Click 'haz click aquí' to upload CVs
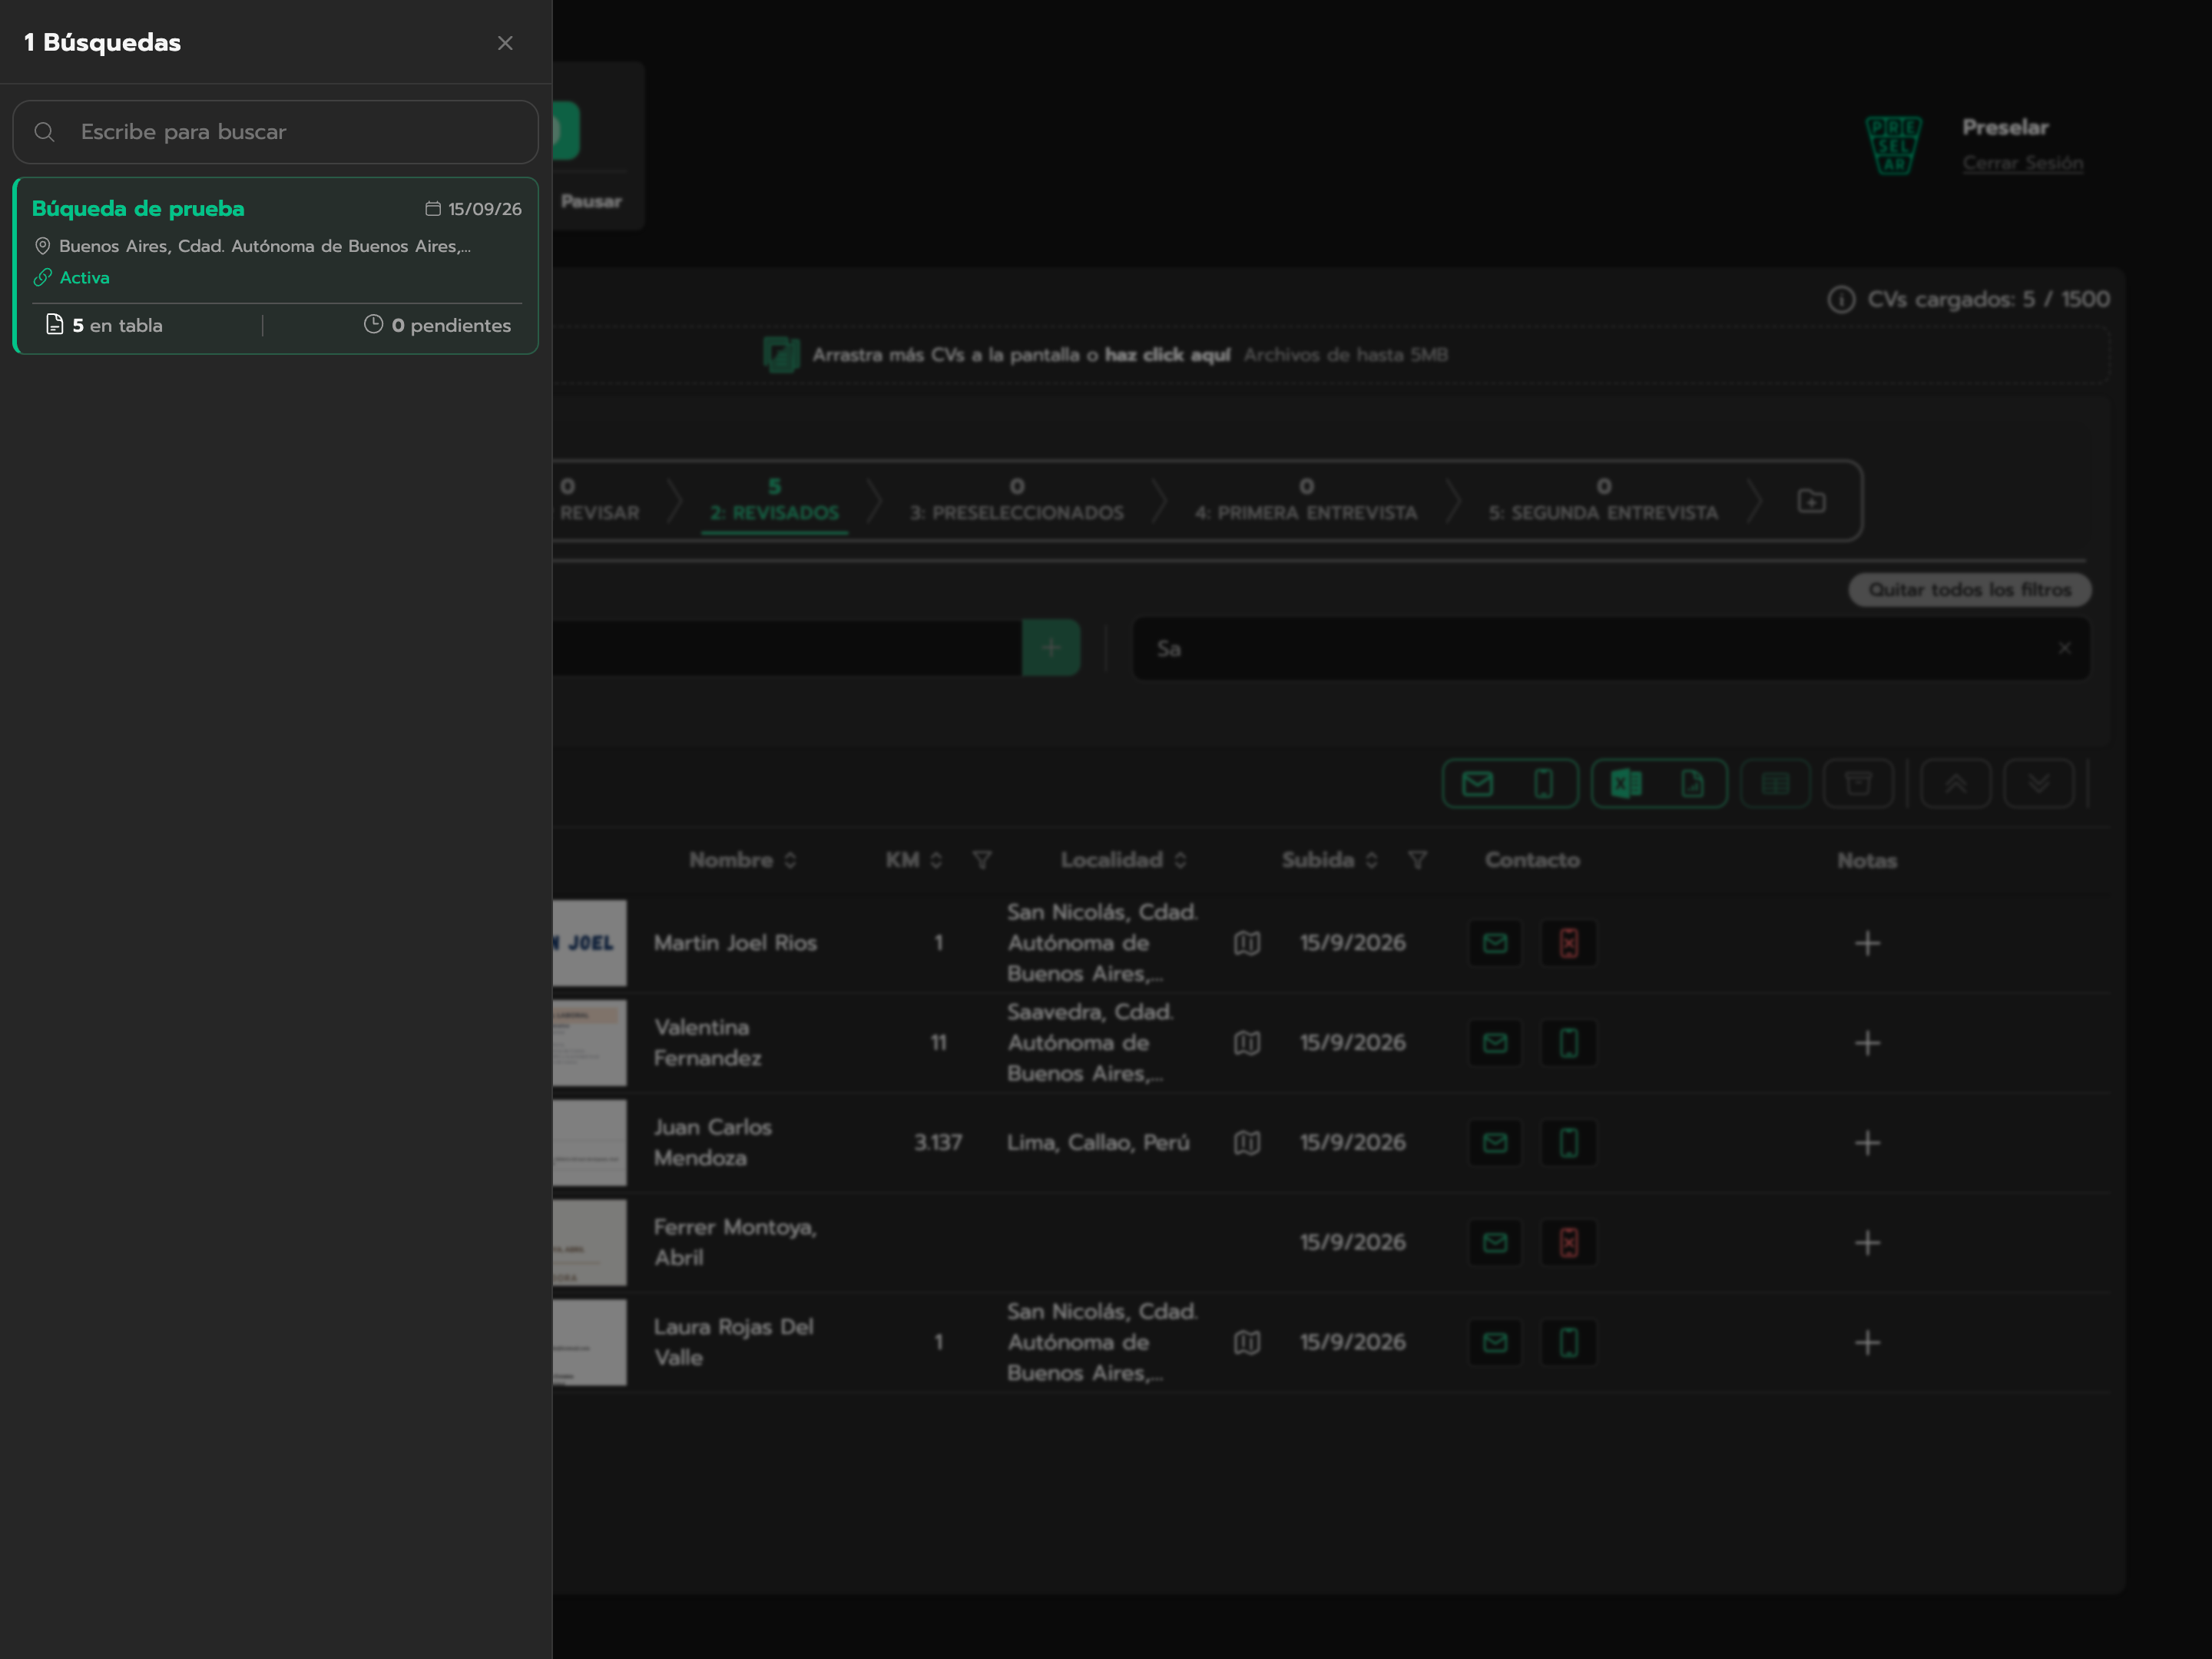2212x1659 pixels. click(1167, 355)
